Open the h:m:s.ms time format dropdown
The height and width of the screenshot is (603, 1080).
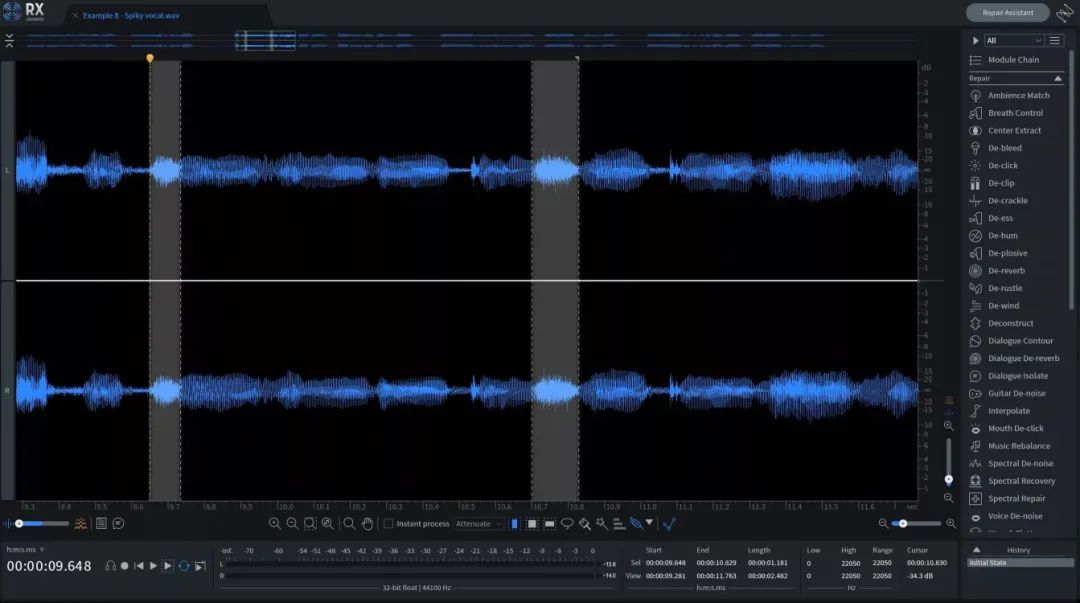tap(25, 549)
